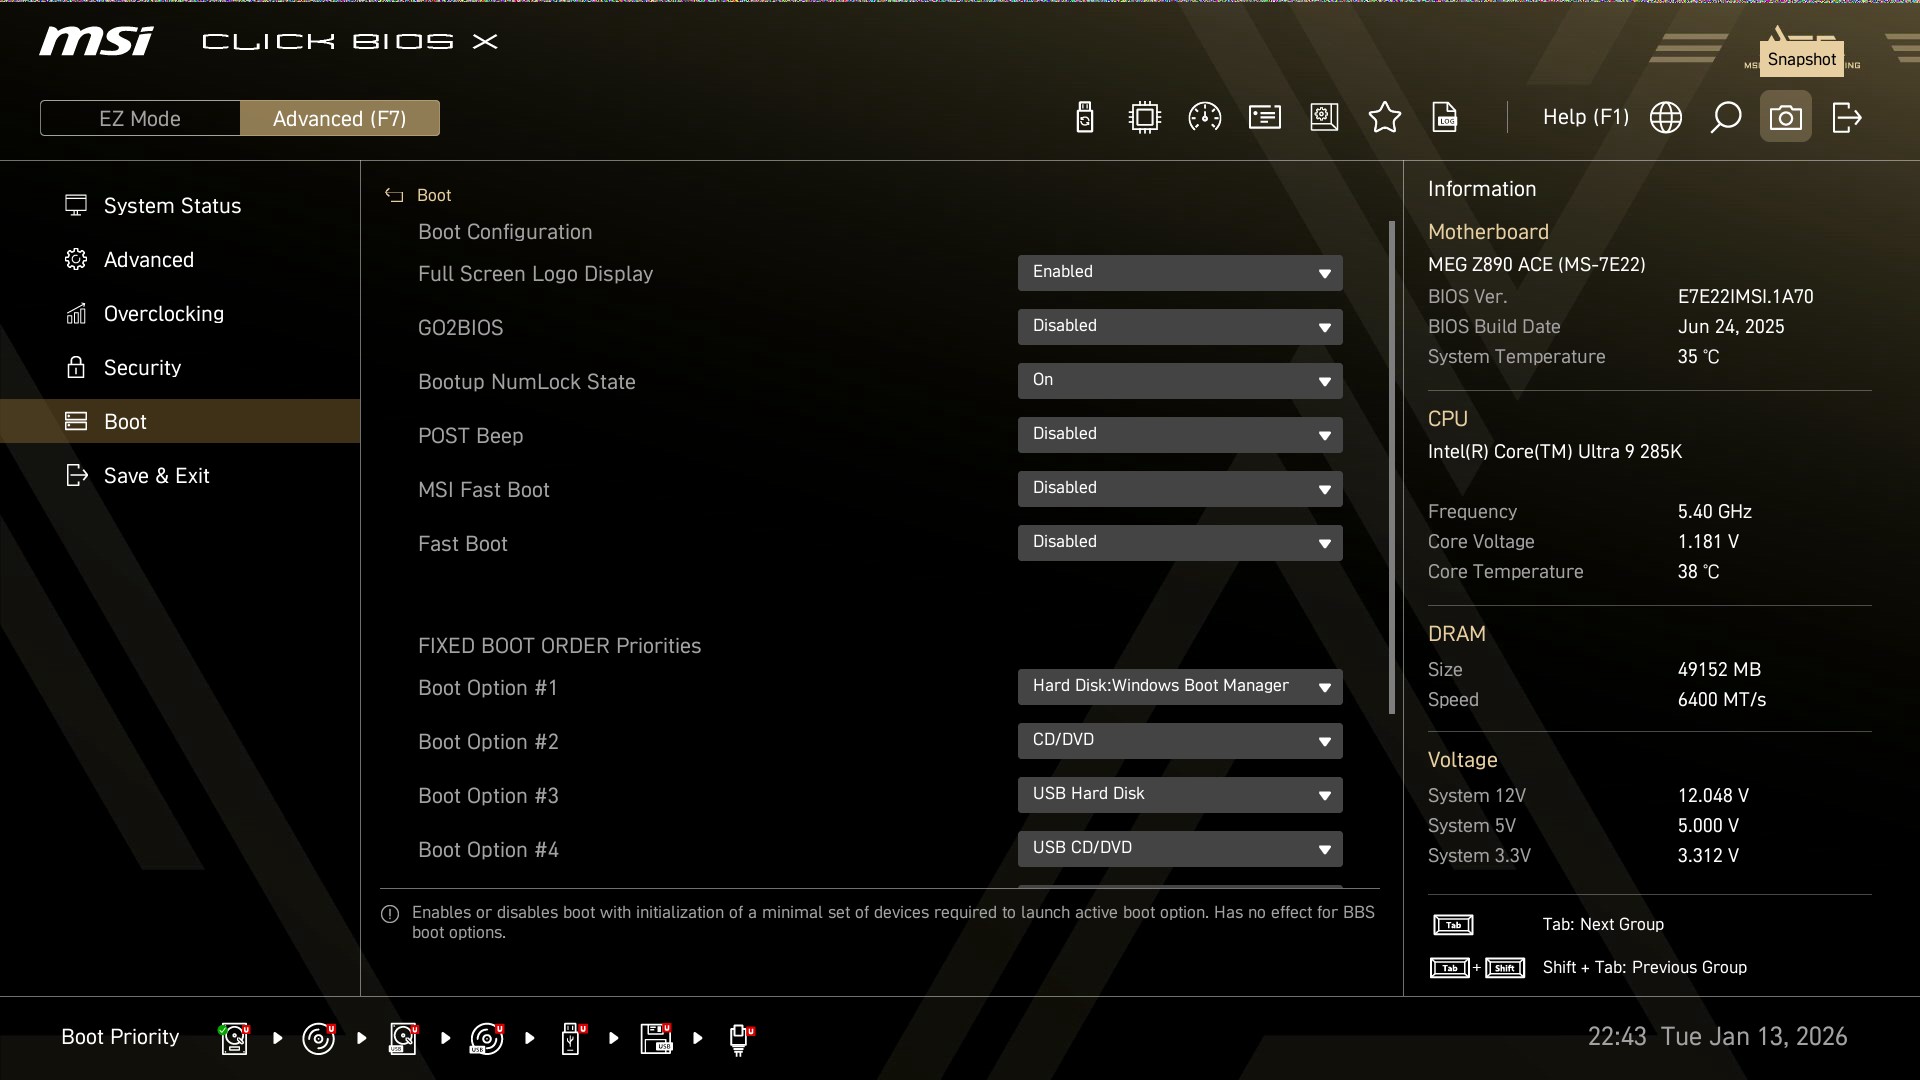Screen dimensions: 1920x1080
Task: Click the Boot breadcrumb back arrow
Action: tap(394, 196)
